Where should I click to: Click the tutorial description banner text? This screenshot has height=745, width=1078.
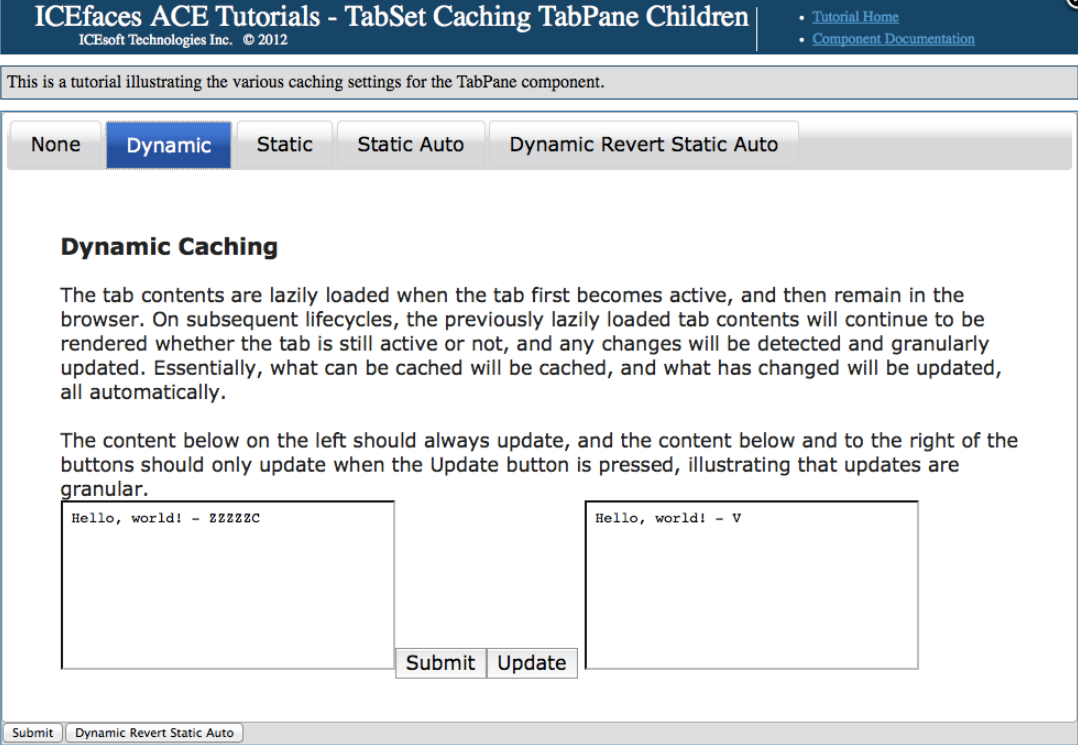pos(306,82)
